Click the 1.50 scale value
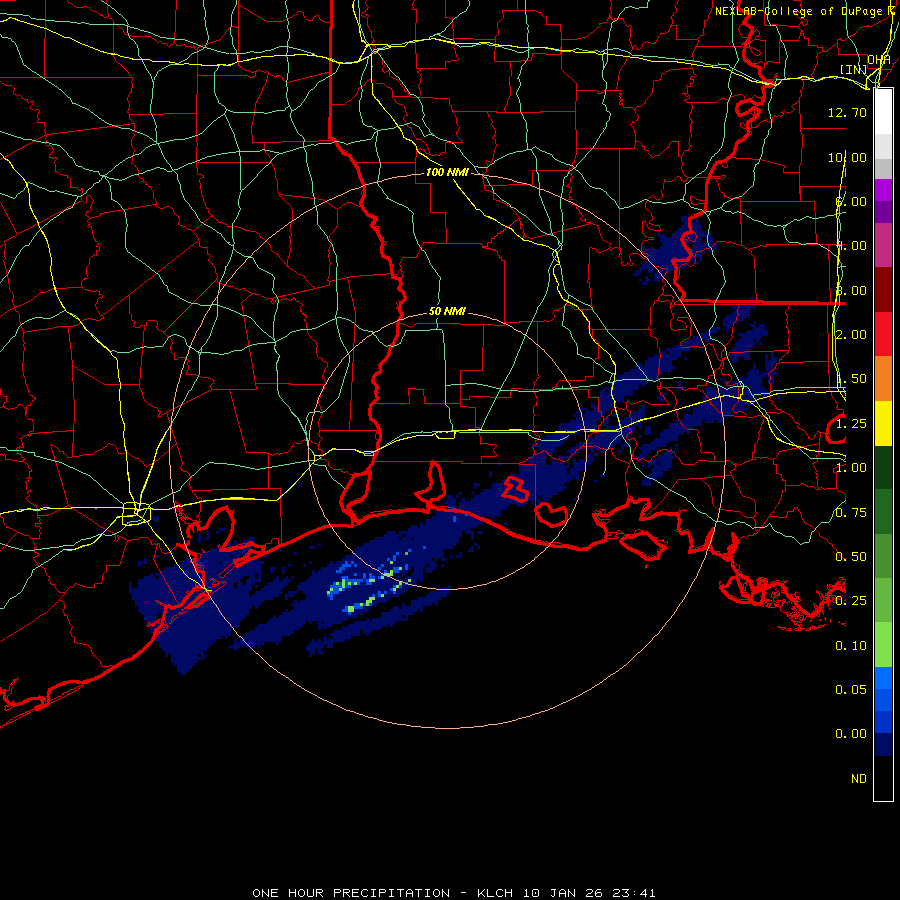 pos(851,379)
